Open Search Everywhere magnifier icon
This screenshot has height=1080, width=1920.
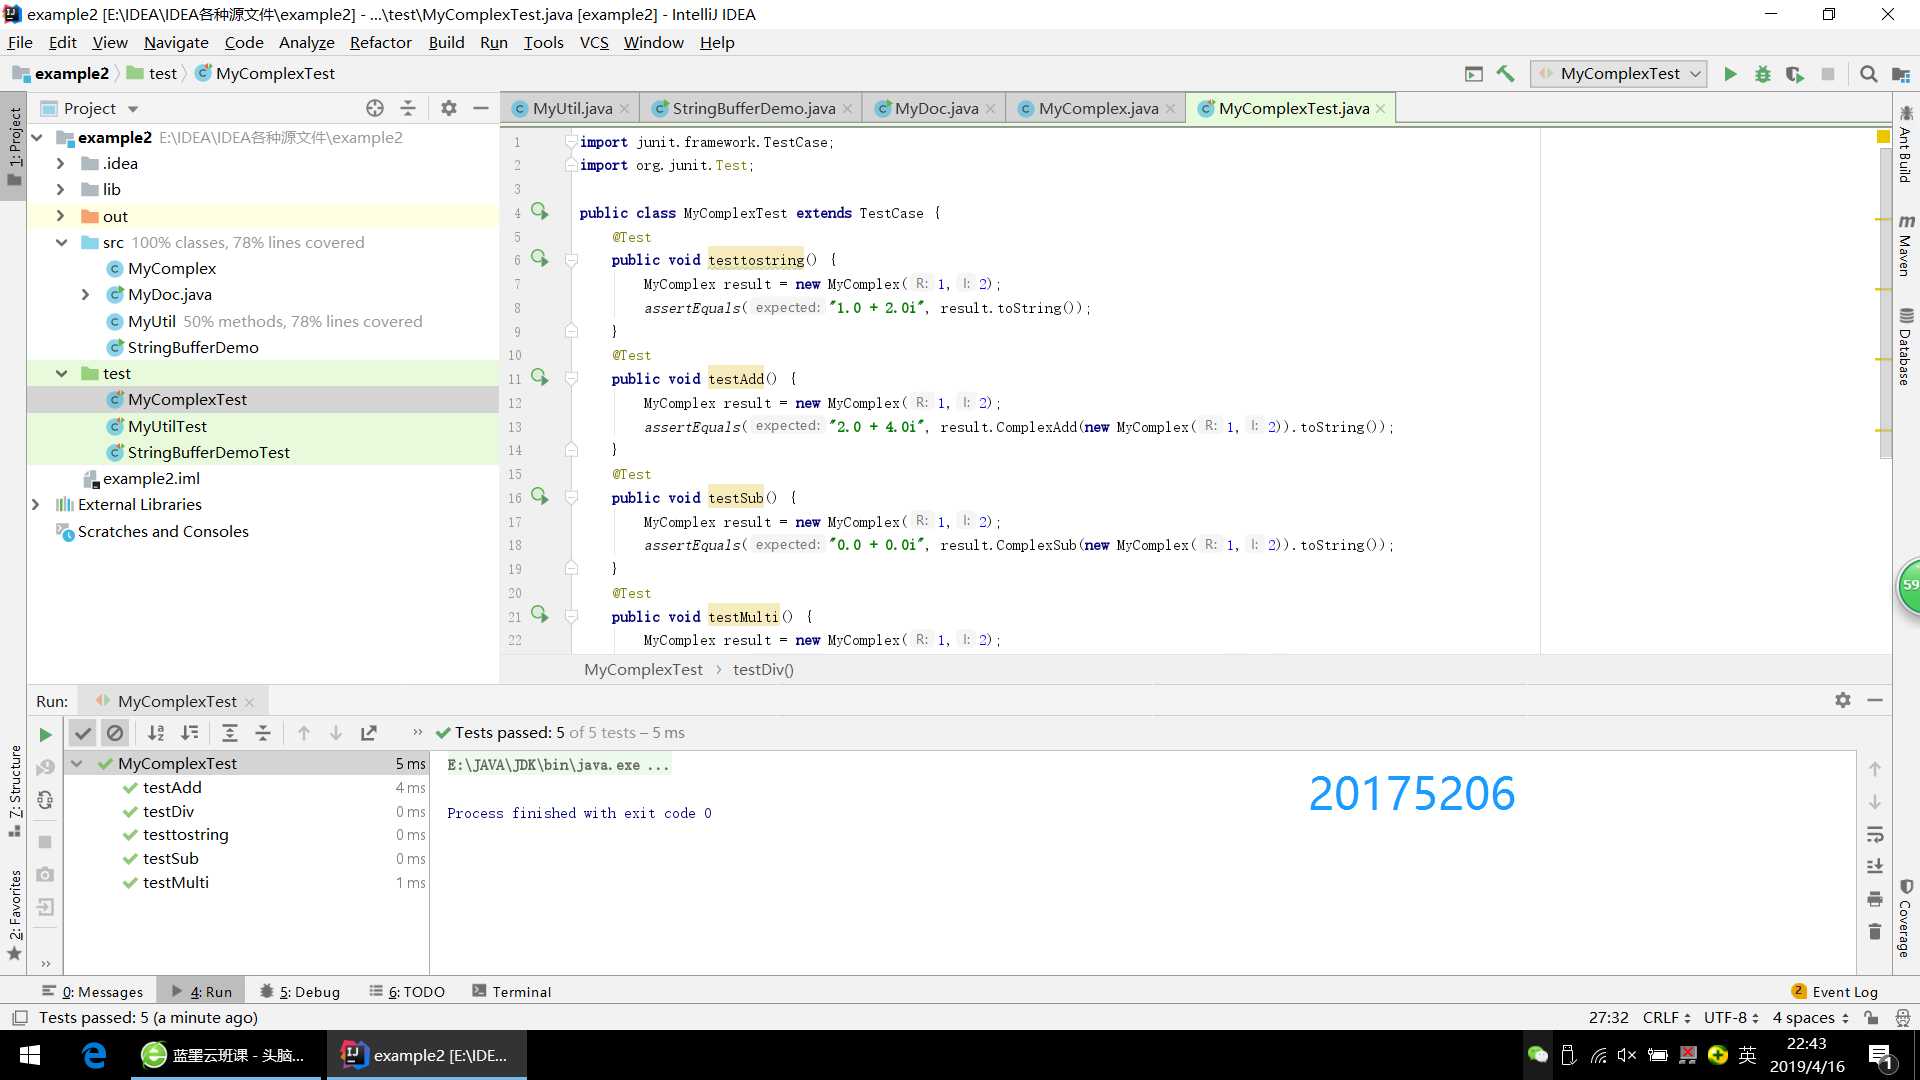coord(1868,74)
